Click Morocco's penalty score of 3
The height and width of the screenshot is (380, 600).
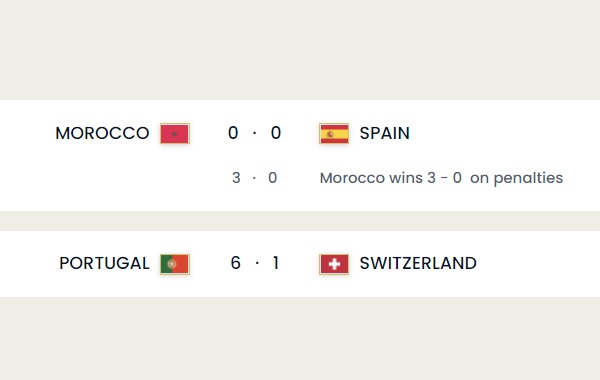tap(236, 178)
